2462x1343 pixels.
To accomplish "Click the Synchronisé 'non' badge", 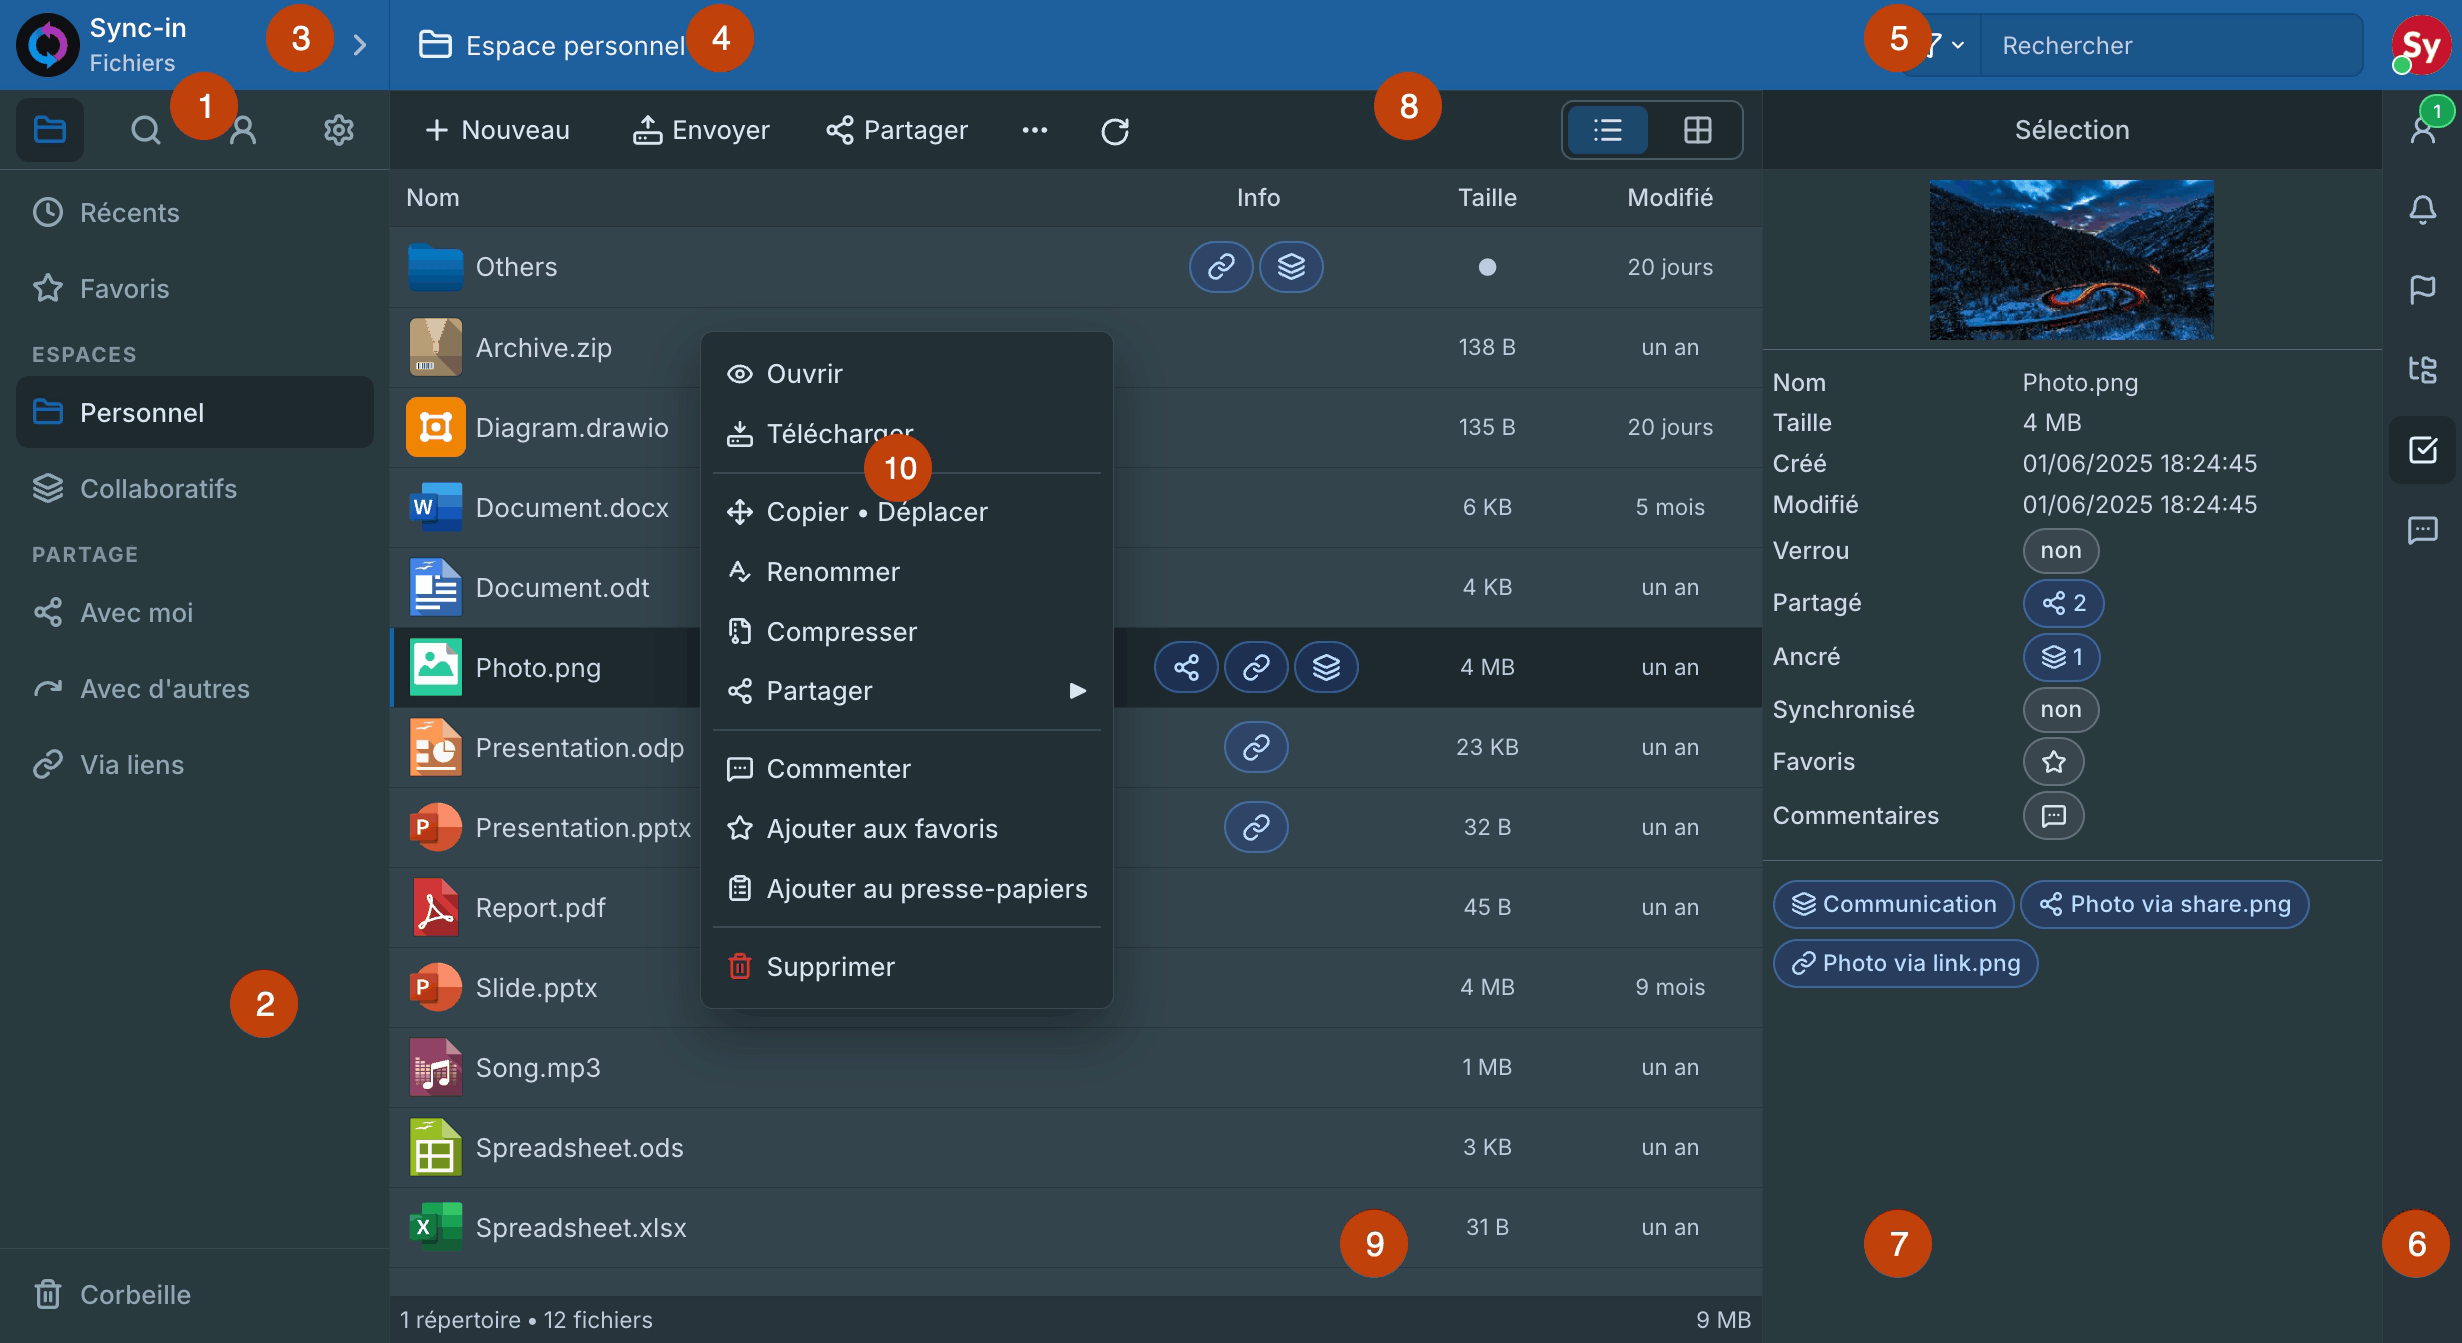I will pyautogui.click(x=2060, y=710).
